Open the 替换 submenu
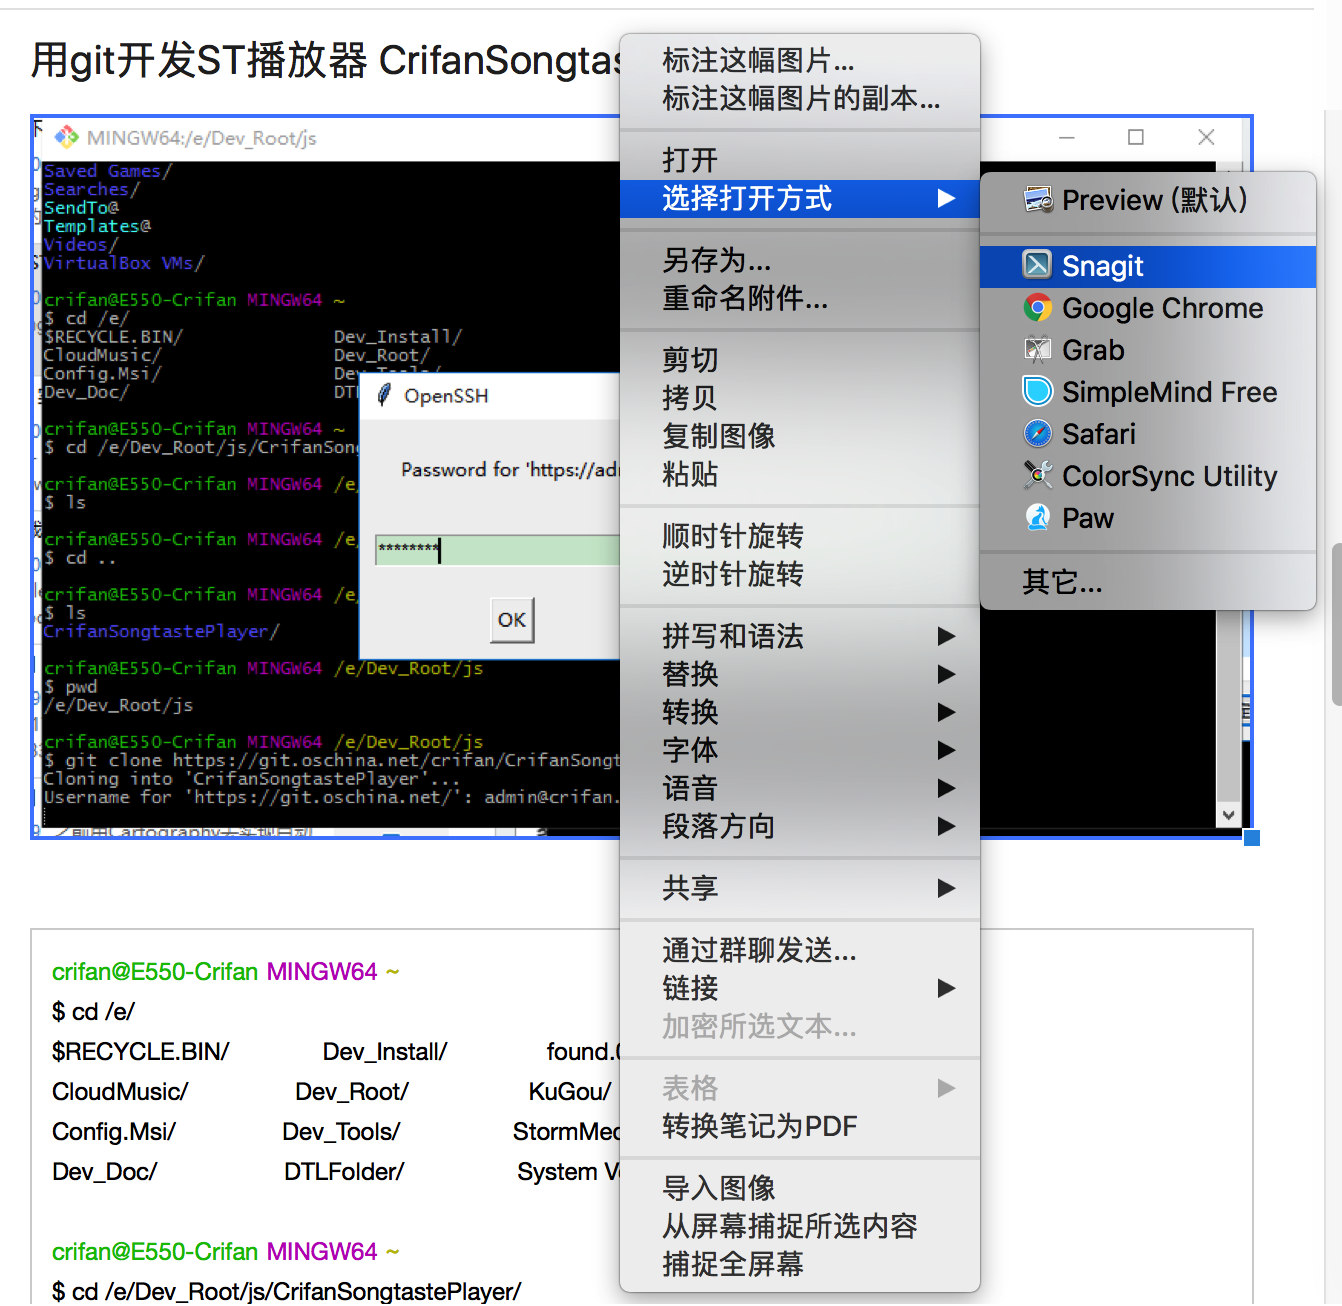Image resolution: width=1342 pixels, height=1306 pixels. [x=800, y=674]
